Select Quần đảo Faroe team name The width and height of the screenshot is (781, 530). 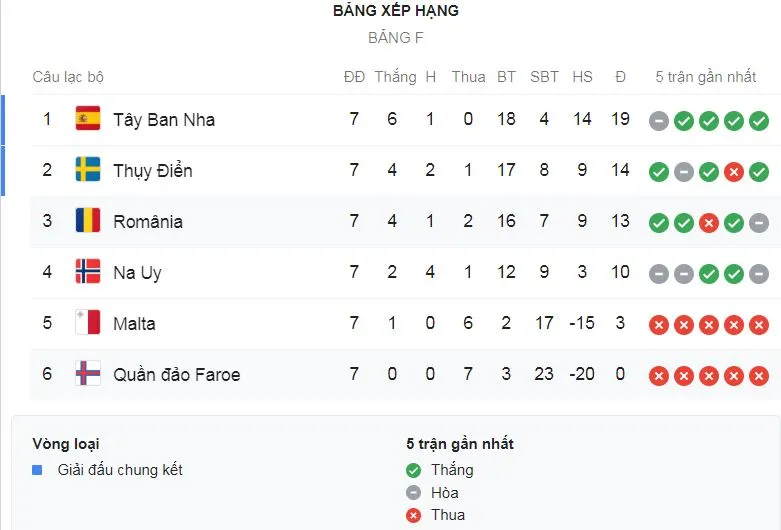click(177, 375)
